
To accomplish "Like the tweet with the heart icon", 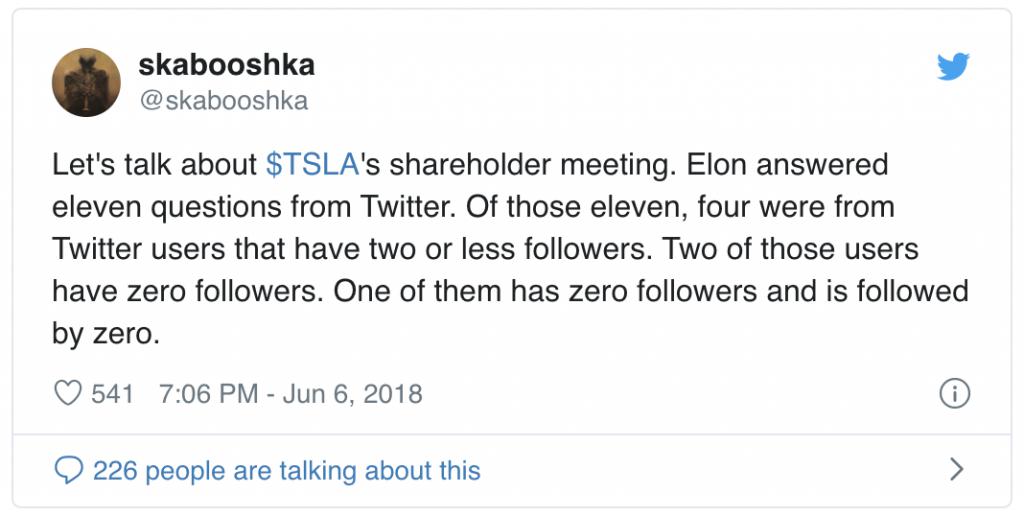I will [x=67, y=394].
